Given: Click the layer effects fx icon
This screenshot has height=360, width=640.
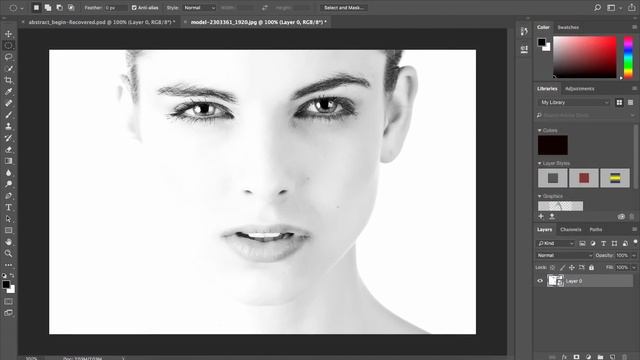Looking at the screenshot, I should [x=564, y=357].
